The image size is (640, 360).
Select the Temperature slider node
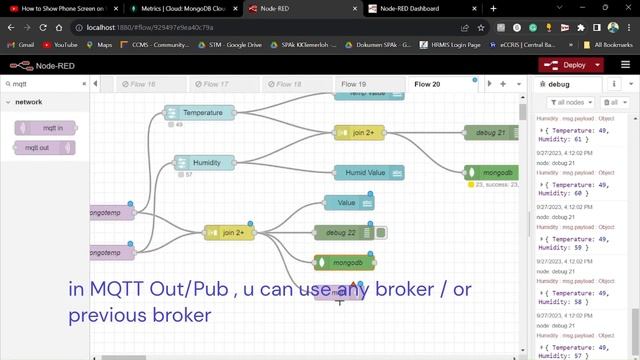tap(200, 113)
